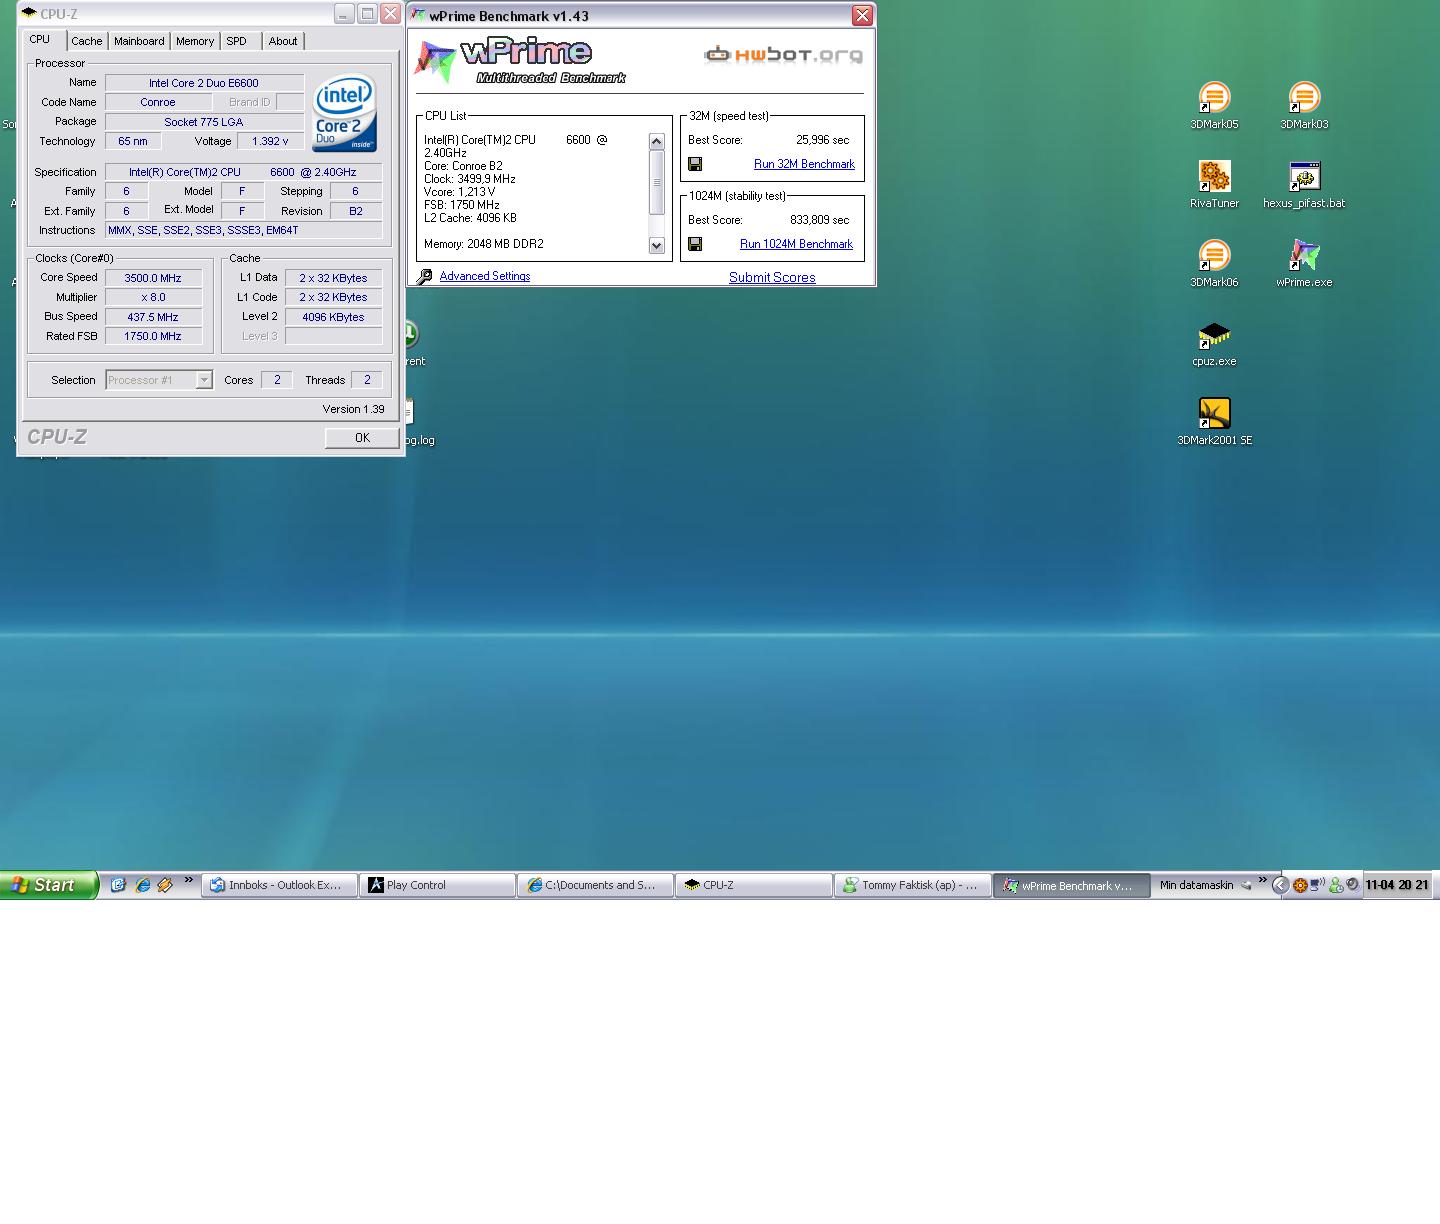Click the 833,809 sec best score

click(819, 220)
